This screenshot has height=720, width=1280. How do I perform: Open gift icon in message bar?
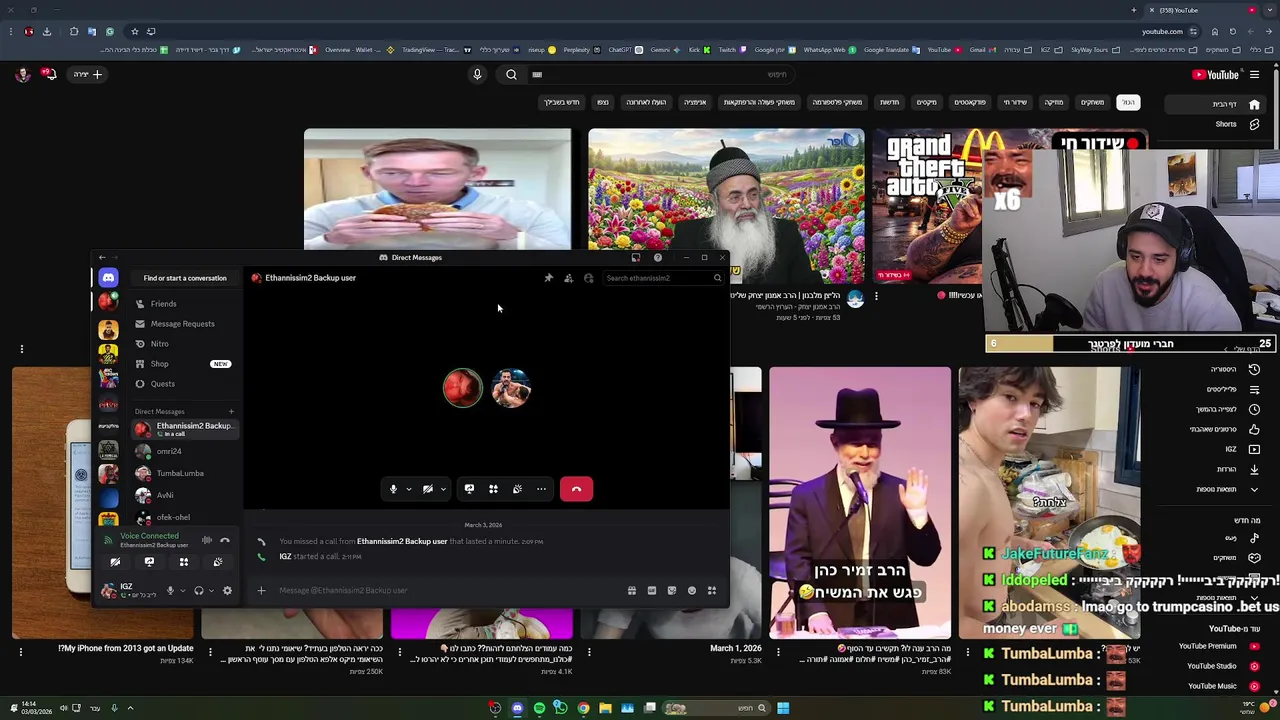click(x=632, y=590)
